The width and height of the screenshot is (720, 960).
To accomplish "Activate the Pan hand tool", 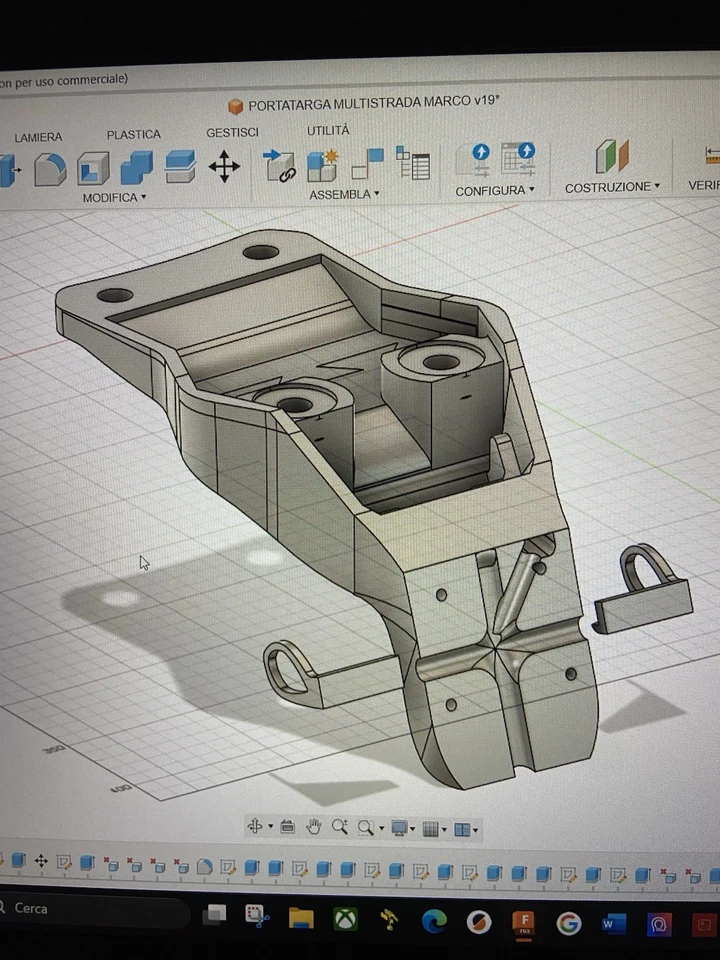I will 313,827.
